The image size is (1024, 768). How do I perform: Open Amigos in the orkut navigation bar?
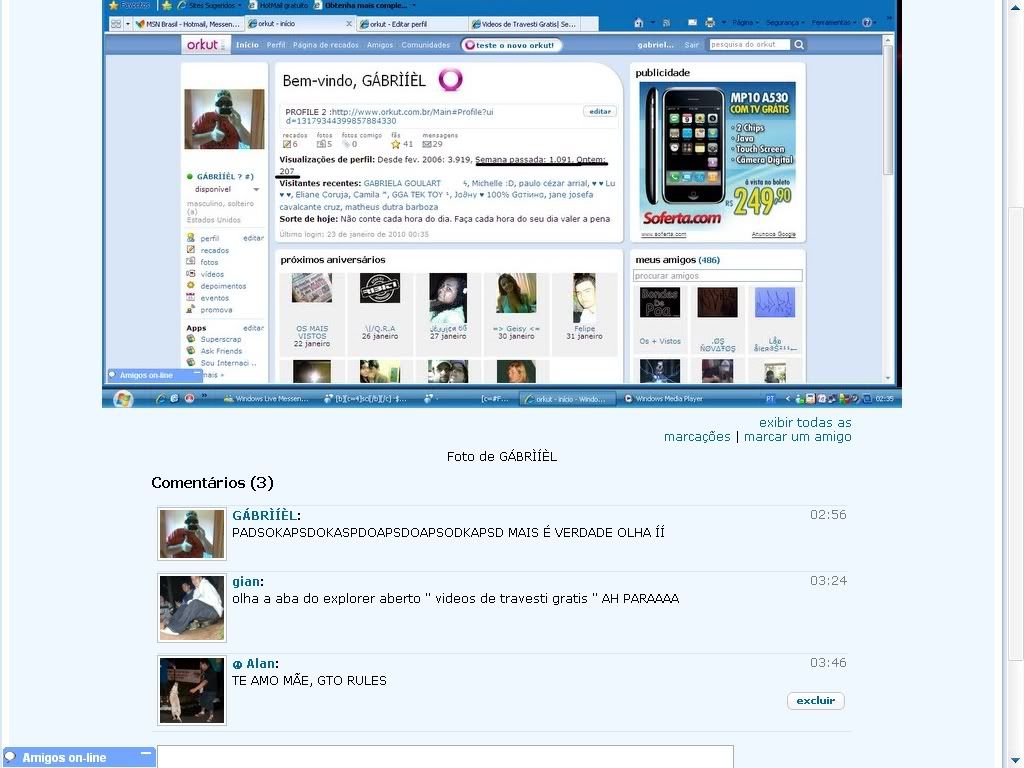pyautogui.click(x=380, y=45)
